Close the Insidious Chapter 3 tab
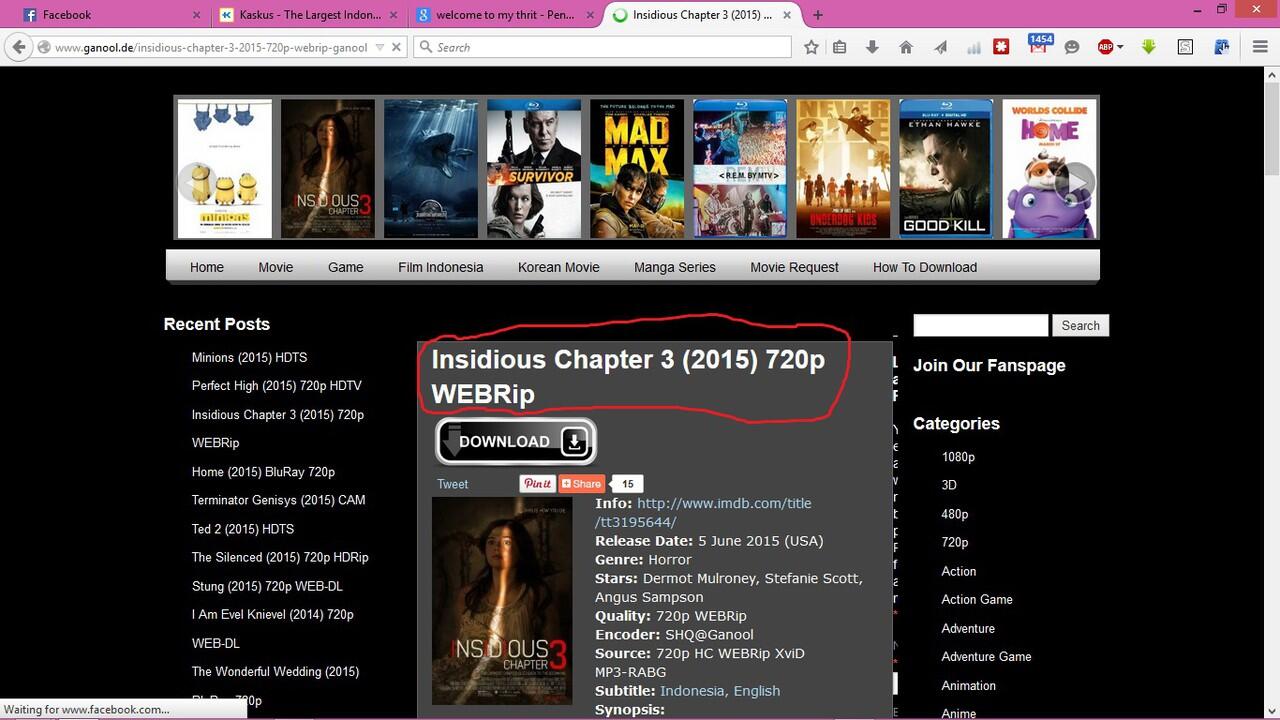Screen dimensions: 1280x720 click(789, 15)
